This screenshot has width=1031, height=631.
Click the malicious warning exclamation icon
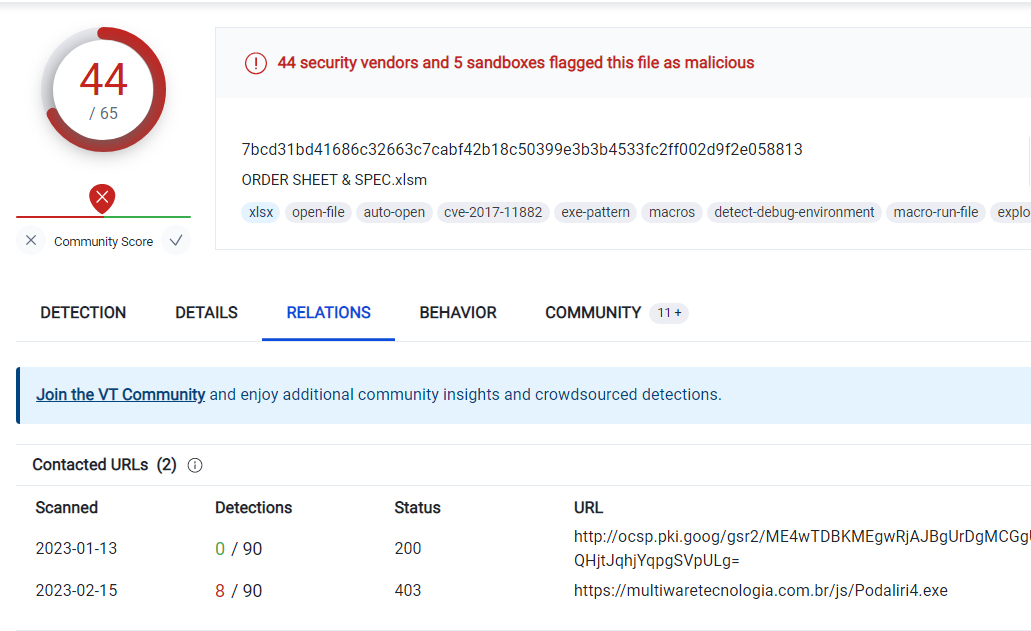click(254, 62)
